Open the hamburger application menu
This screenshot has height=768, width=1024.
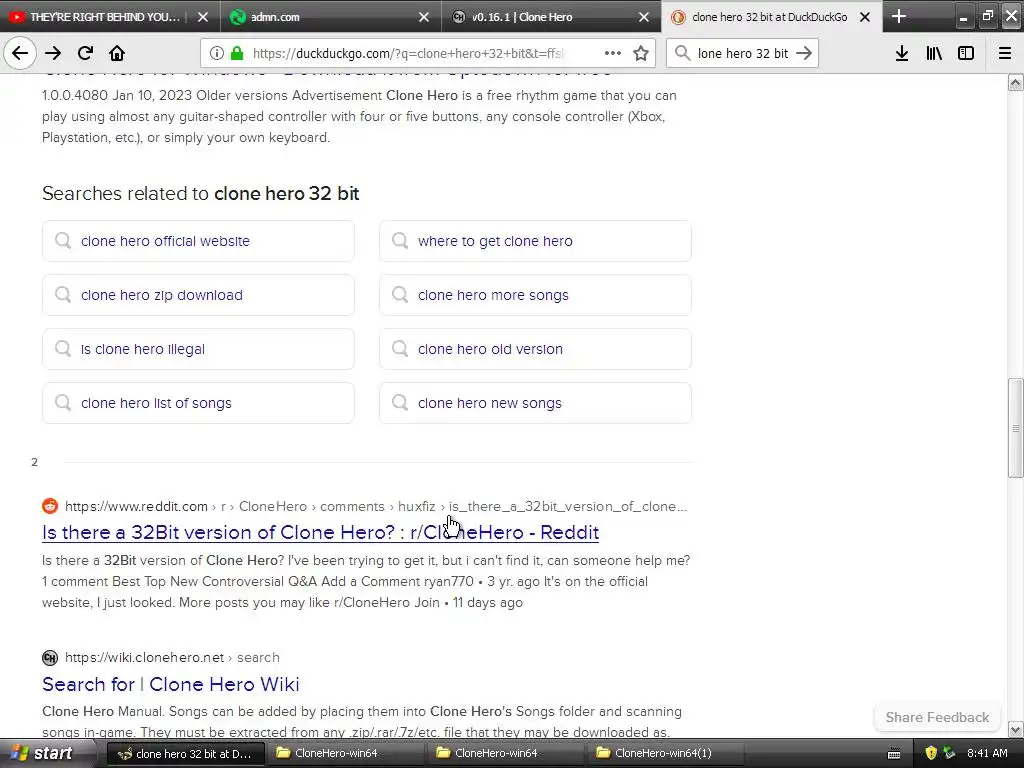(x=1004, y=53)
